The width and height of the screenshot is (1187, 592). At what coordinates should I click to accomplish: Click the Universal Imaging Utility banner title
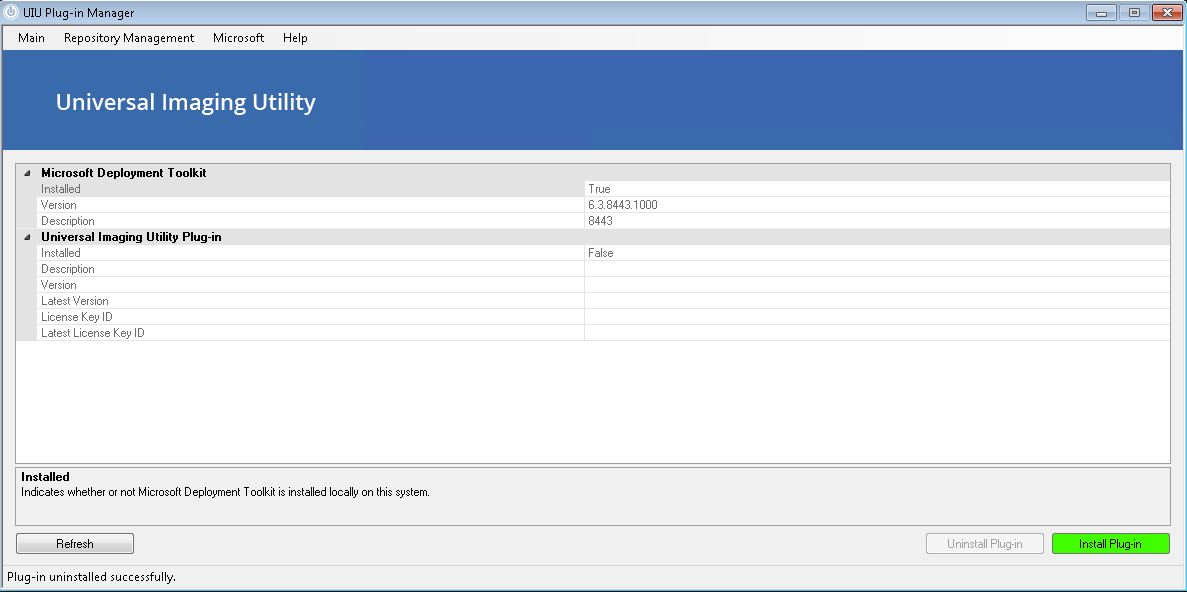[x=185, y=102]
